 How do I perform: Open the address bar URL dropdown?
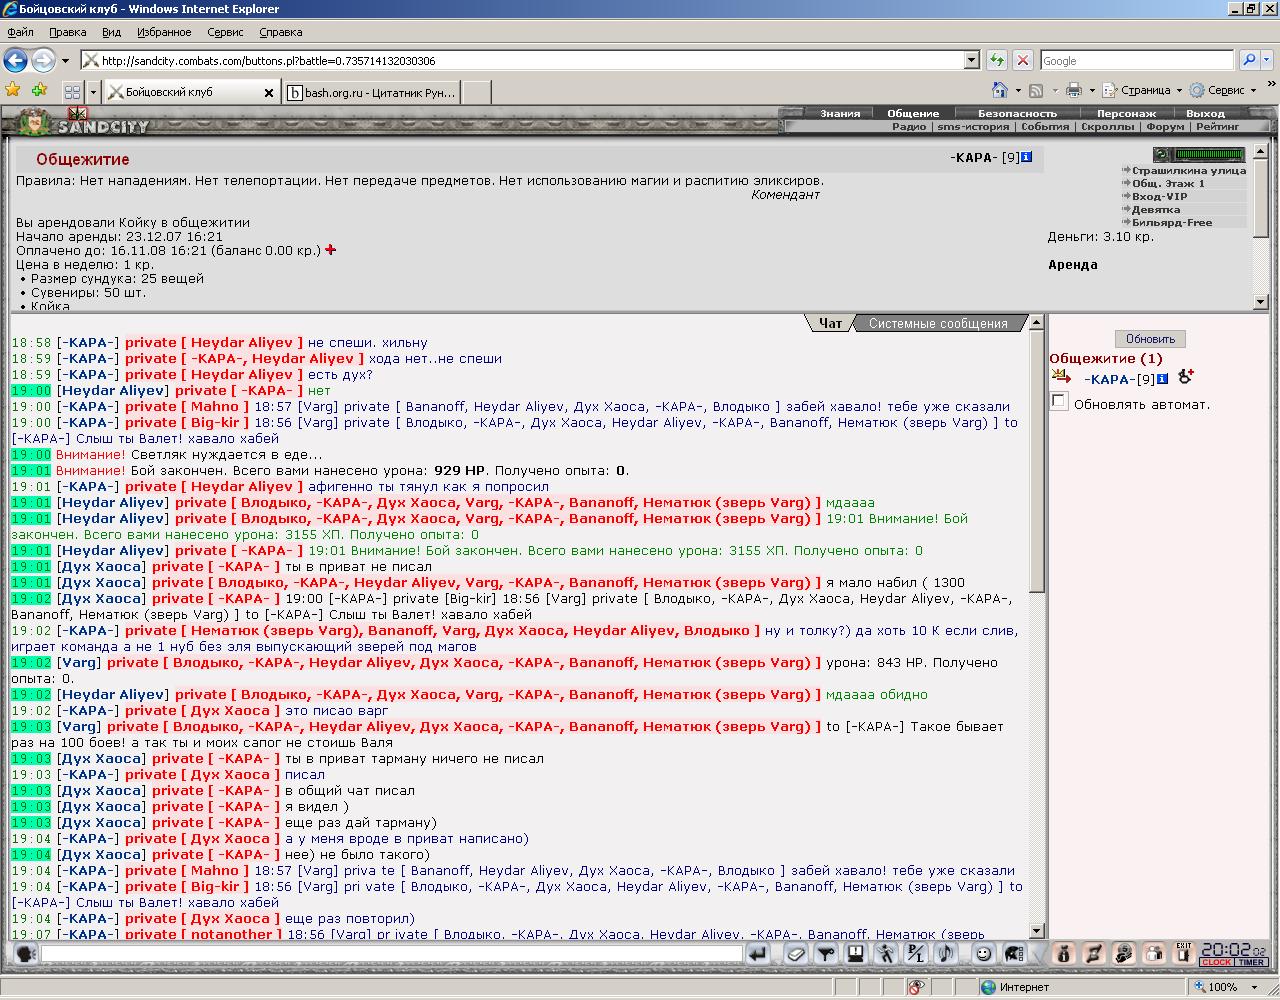click(971, 60)
